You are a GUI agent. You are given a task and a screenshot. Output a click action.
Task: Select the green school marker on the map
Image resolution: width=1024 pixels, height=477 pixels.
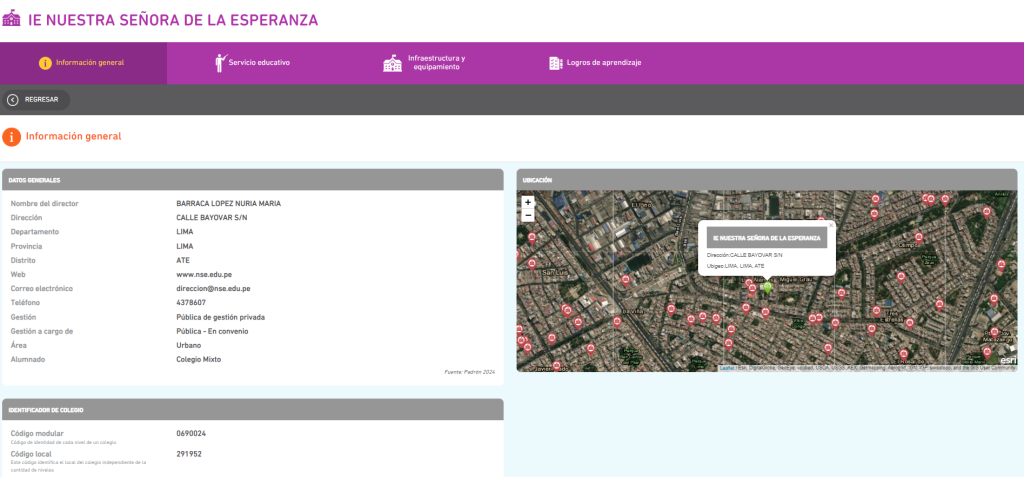tap(767, 287)
